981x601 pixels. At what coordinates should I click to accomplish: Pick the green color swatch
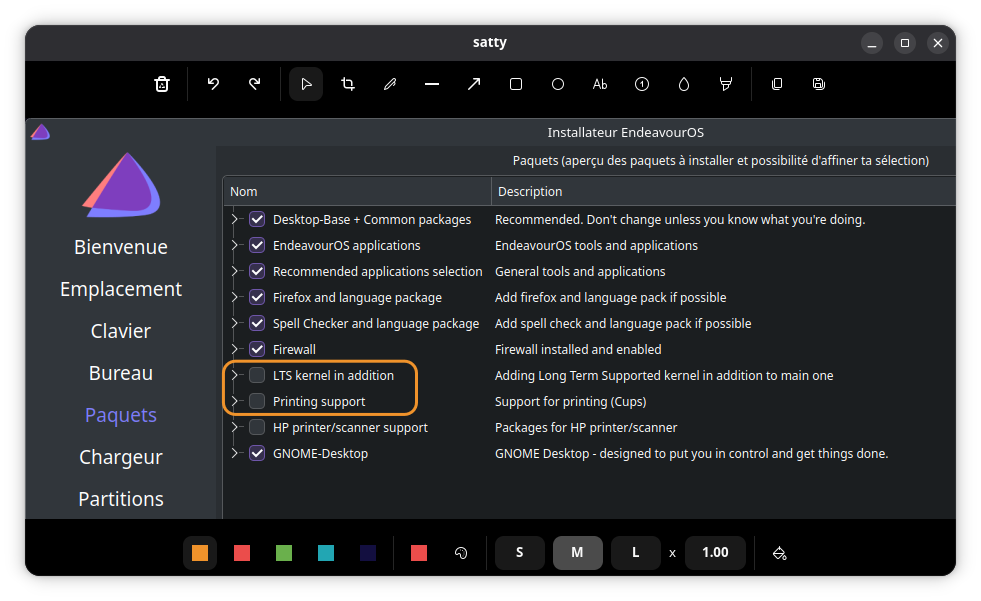click(284, 553)
